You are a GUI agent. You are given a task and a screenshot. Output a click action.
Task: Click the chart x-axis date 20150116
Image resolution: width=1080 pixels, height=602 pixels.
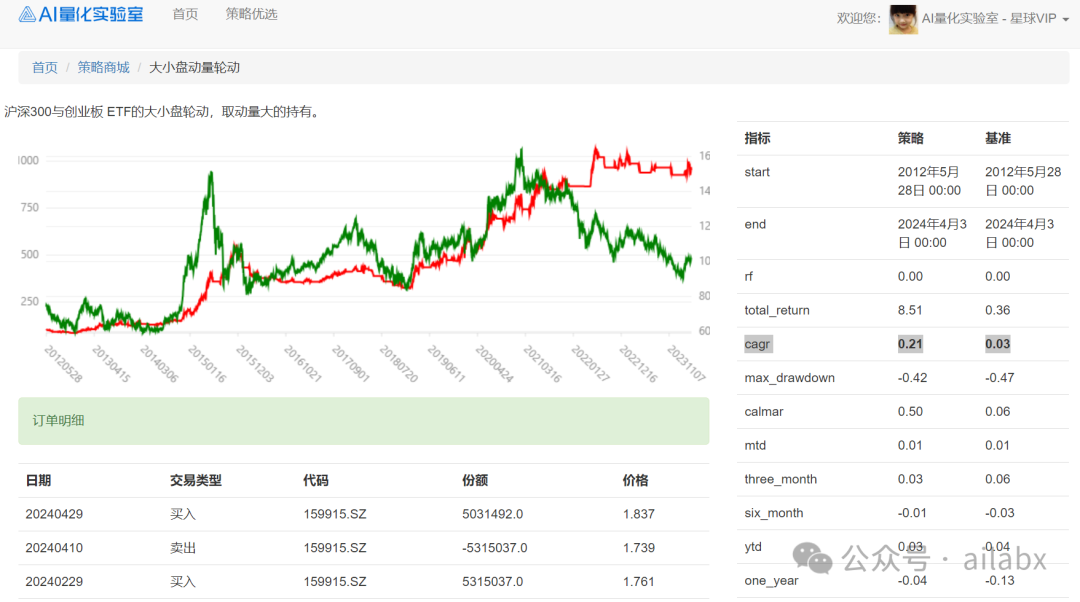[x=207, y=364]
